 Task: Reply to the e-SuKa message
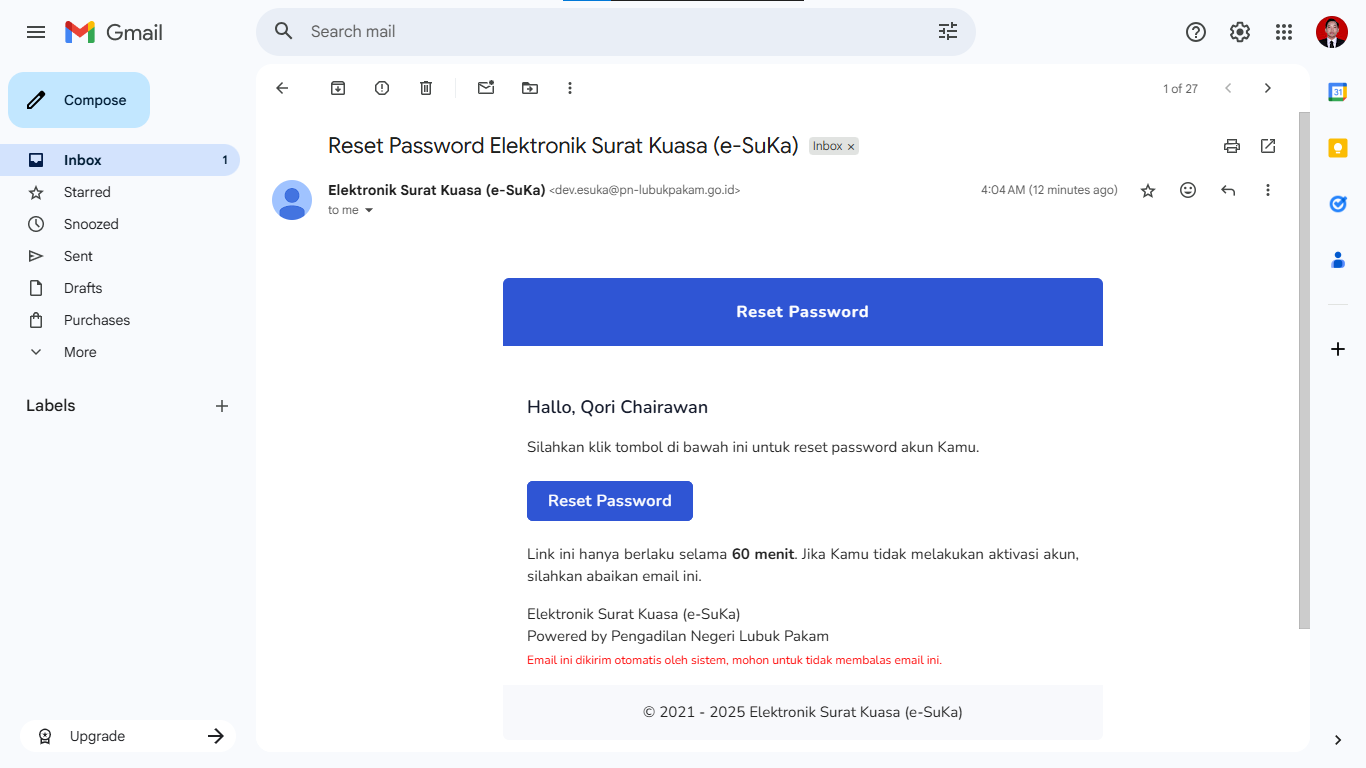(x=1228, y=190)
